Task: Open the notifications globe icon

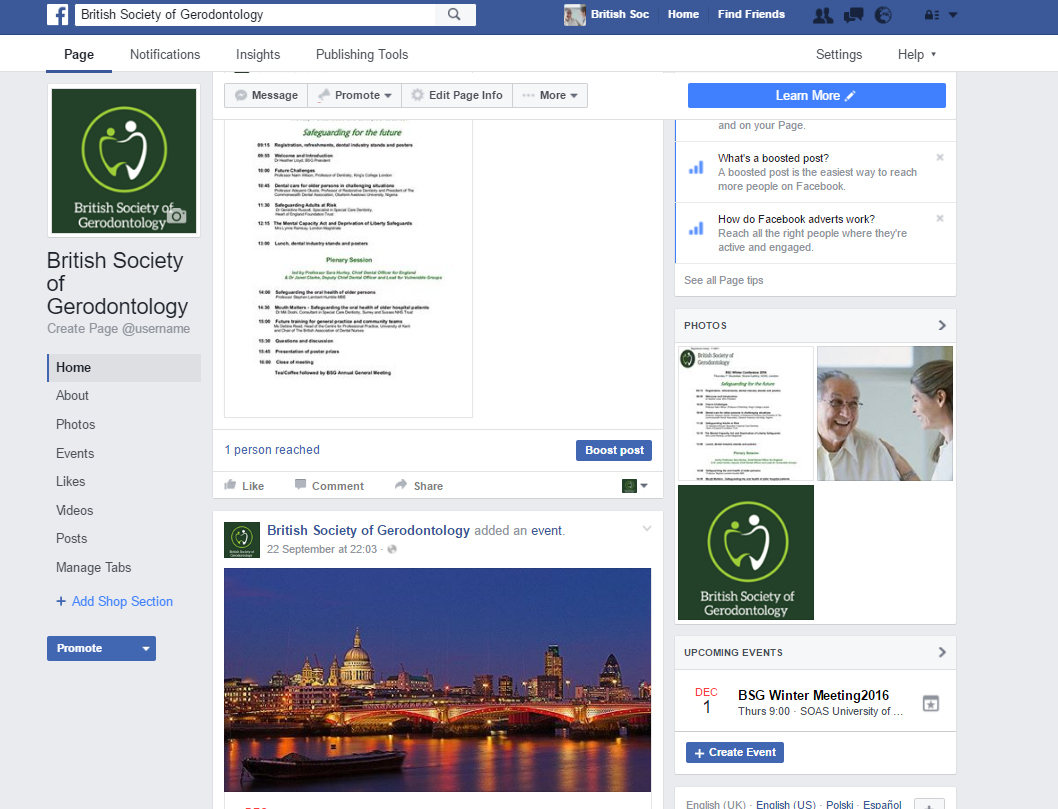Action: [883, 15]
